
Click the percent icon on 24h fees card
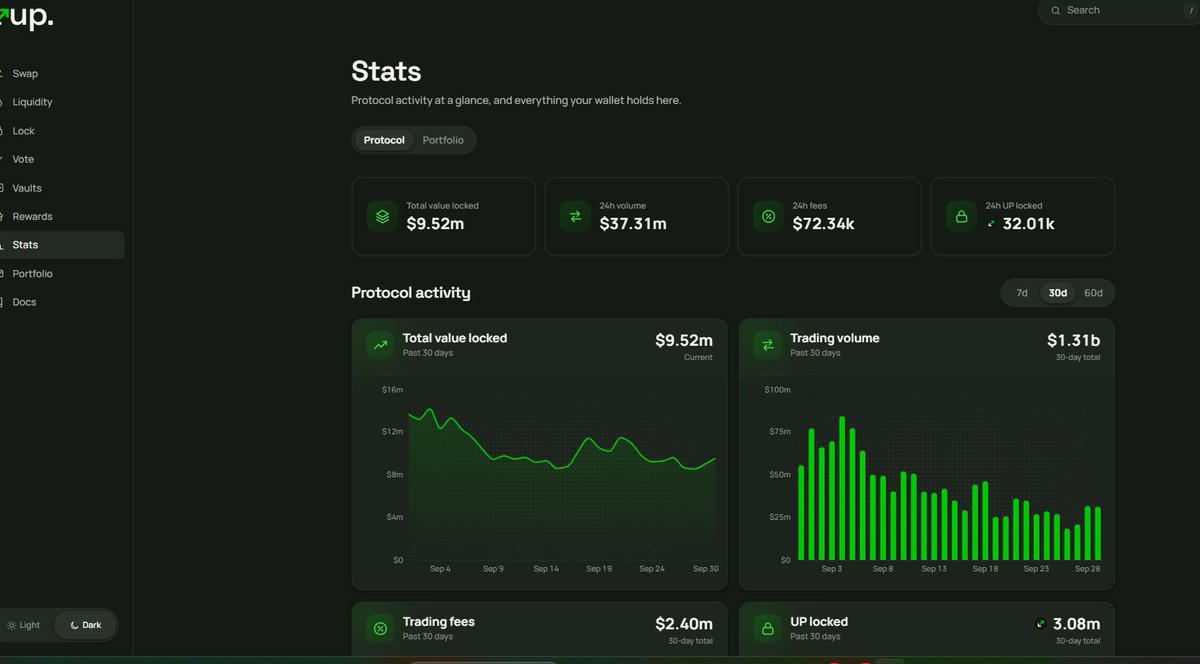pos(768,216)
